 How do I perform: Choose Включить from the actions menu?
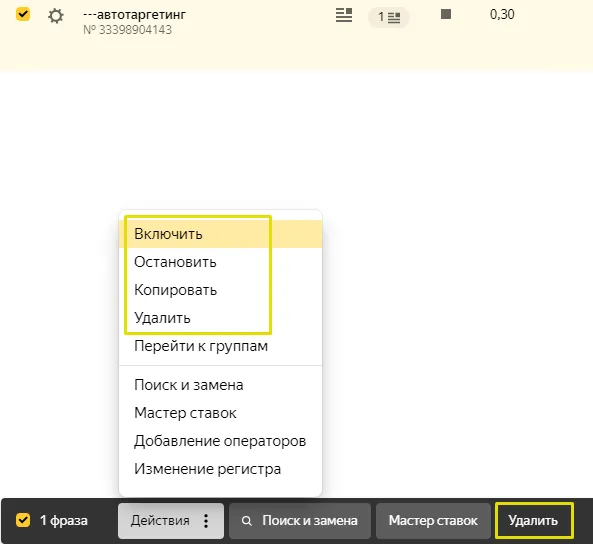pos(220,234)
